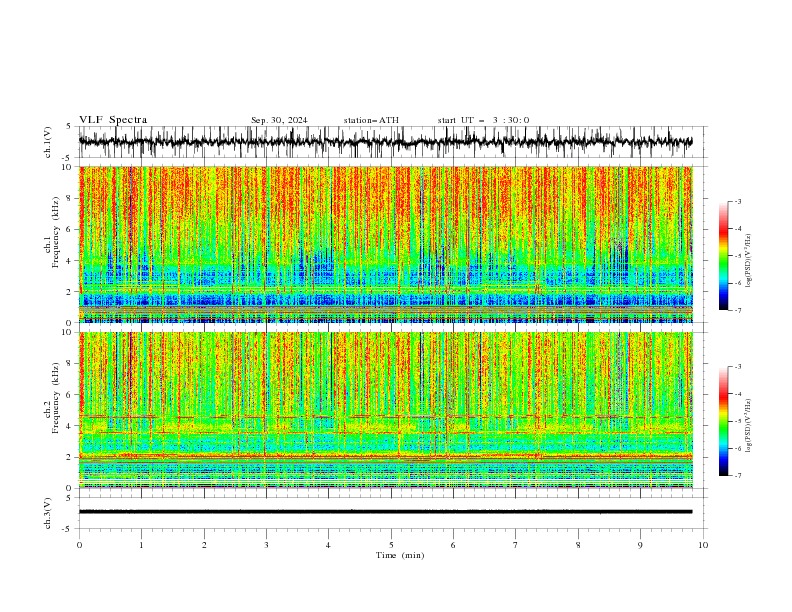The image size is (792, 612).
Task: Click the "-4" tick on ch.2 colorbar
Action: (x=737, y=394)
